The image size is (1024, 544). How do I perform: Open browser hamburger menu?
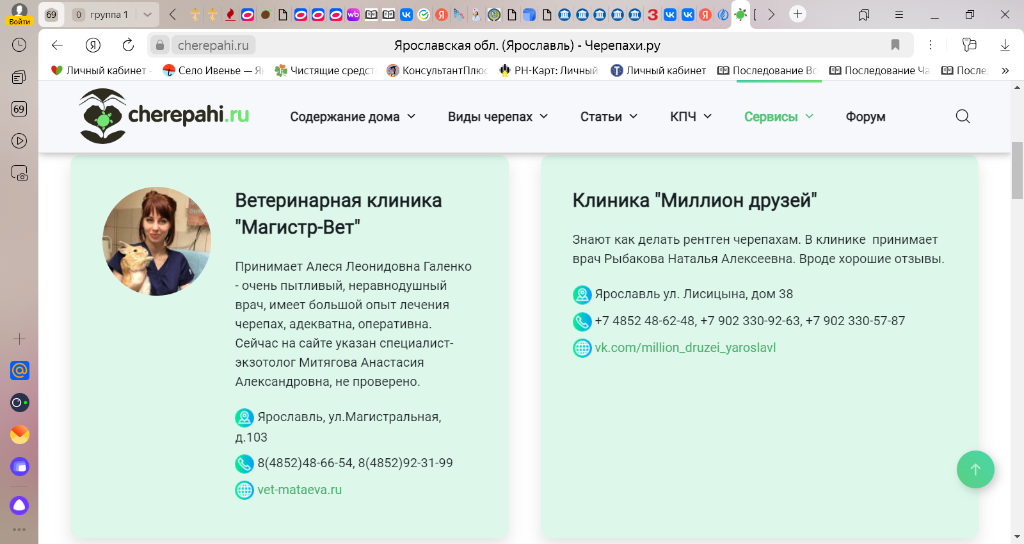pyautogui.click(x=899, y=14)
